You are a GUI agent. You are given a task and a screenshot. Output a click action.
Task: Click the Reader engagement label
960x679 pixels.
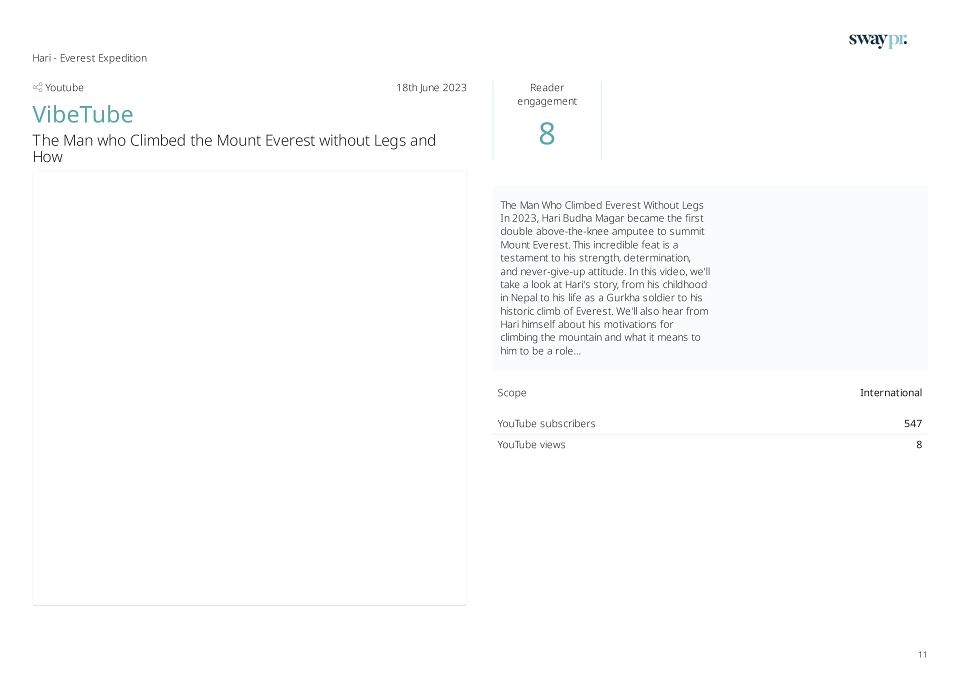click(547, 94)
